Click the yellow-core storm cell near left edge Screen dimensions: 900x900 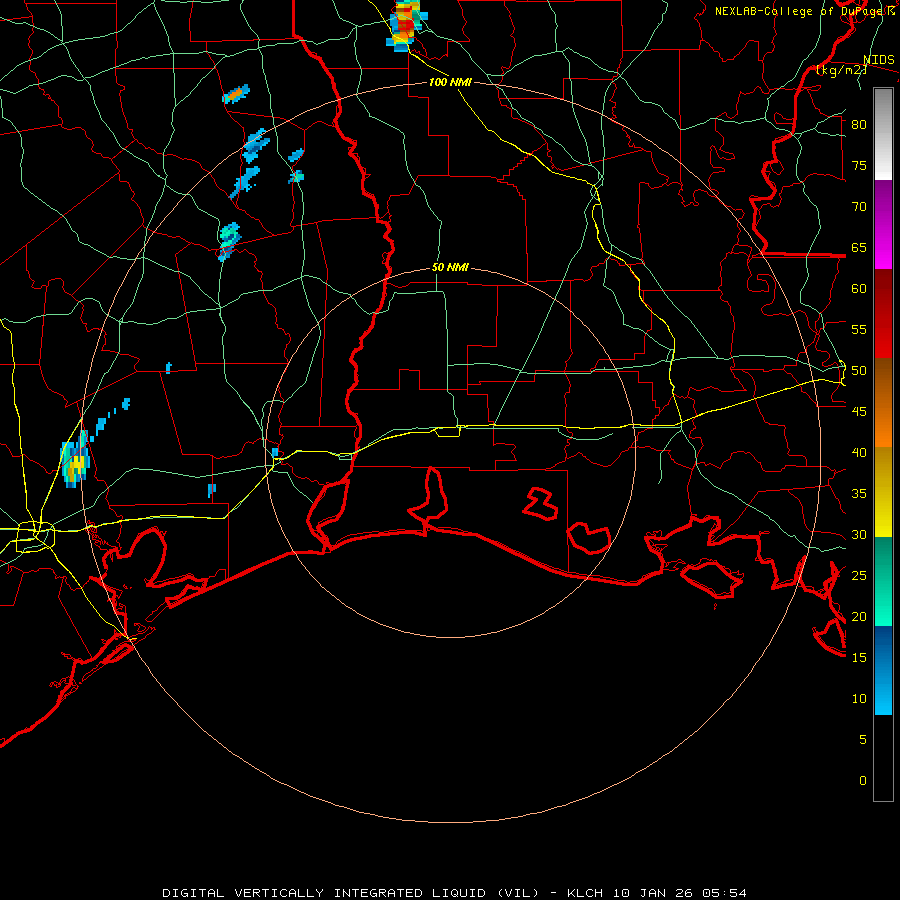[x=75, y=459]
